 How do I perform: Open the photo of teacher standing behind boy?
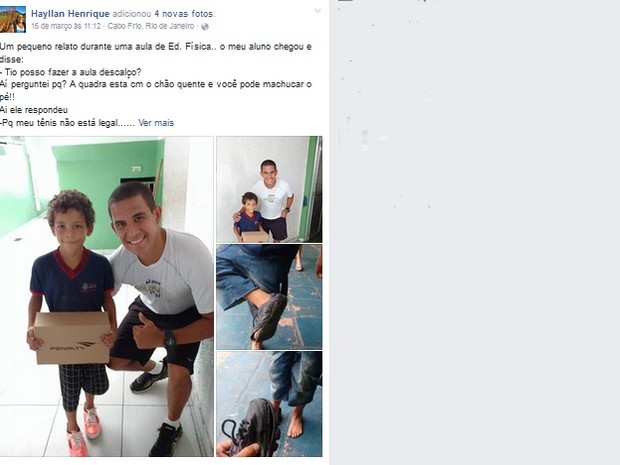tap(269, 189)
